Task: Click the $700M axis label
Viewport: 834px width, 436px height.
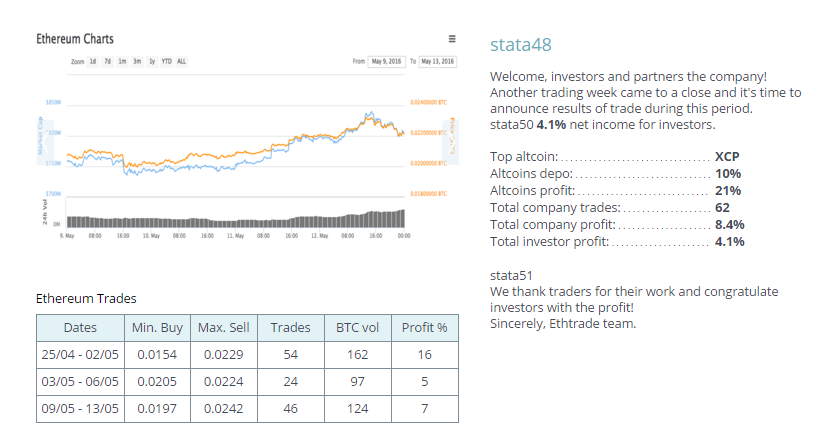Action: (x=53, y=194)
